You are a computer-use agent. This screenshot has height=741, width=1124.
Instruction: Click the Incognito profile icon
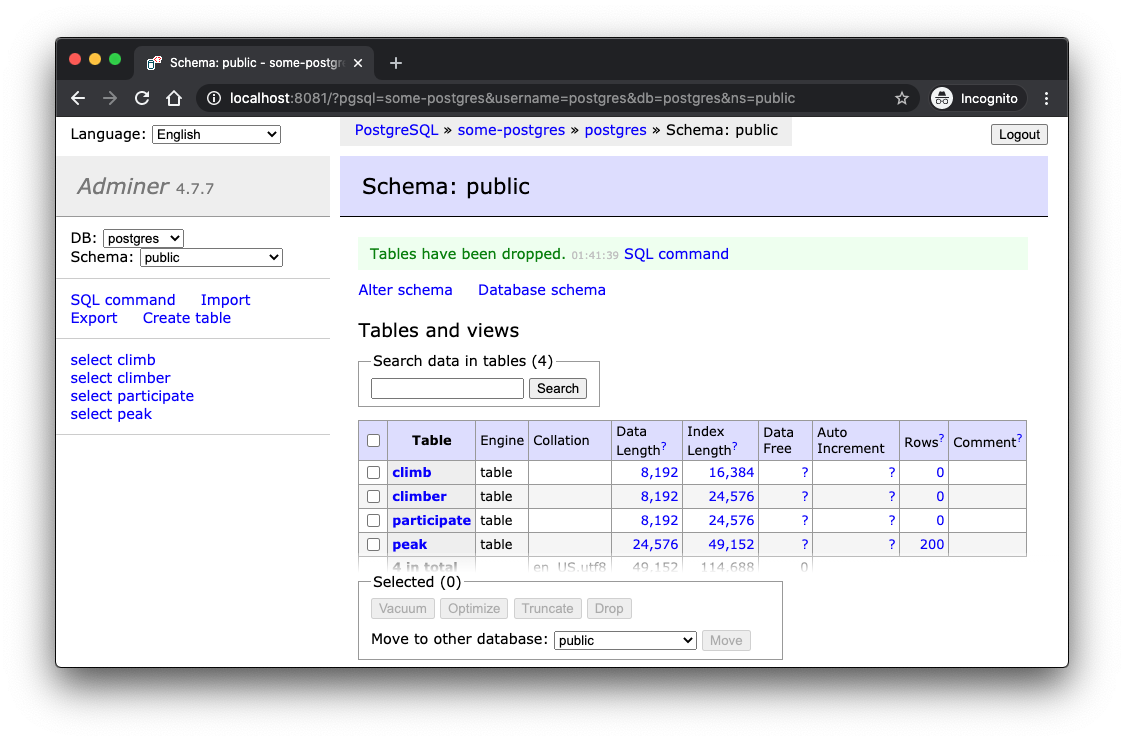pos(941,98)
